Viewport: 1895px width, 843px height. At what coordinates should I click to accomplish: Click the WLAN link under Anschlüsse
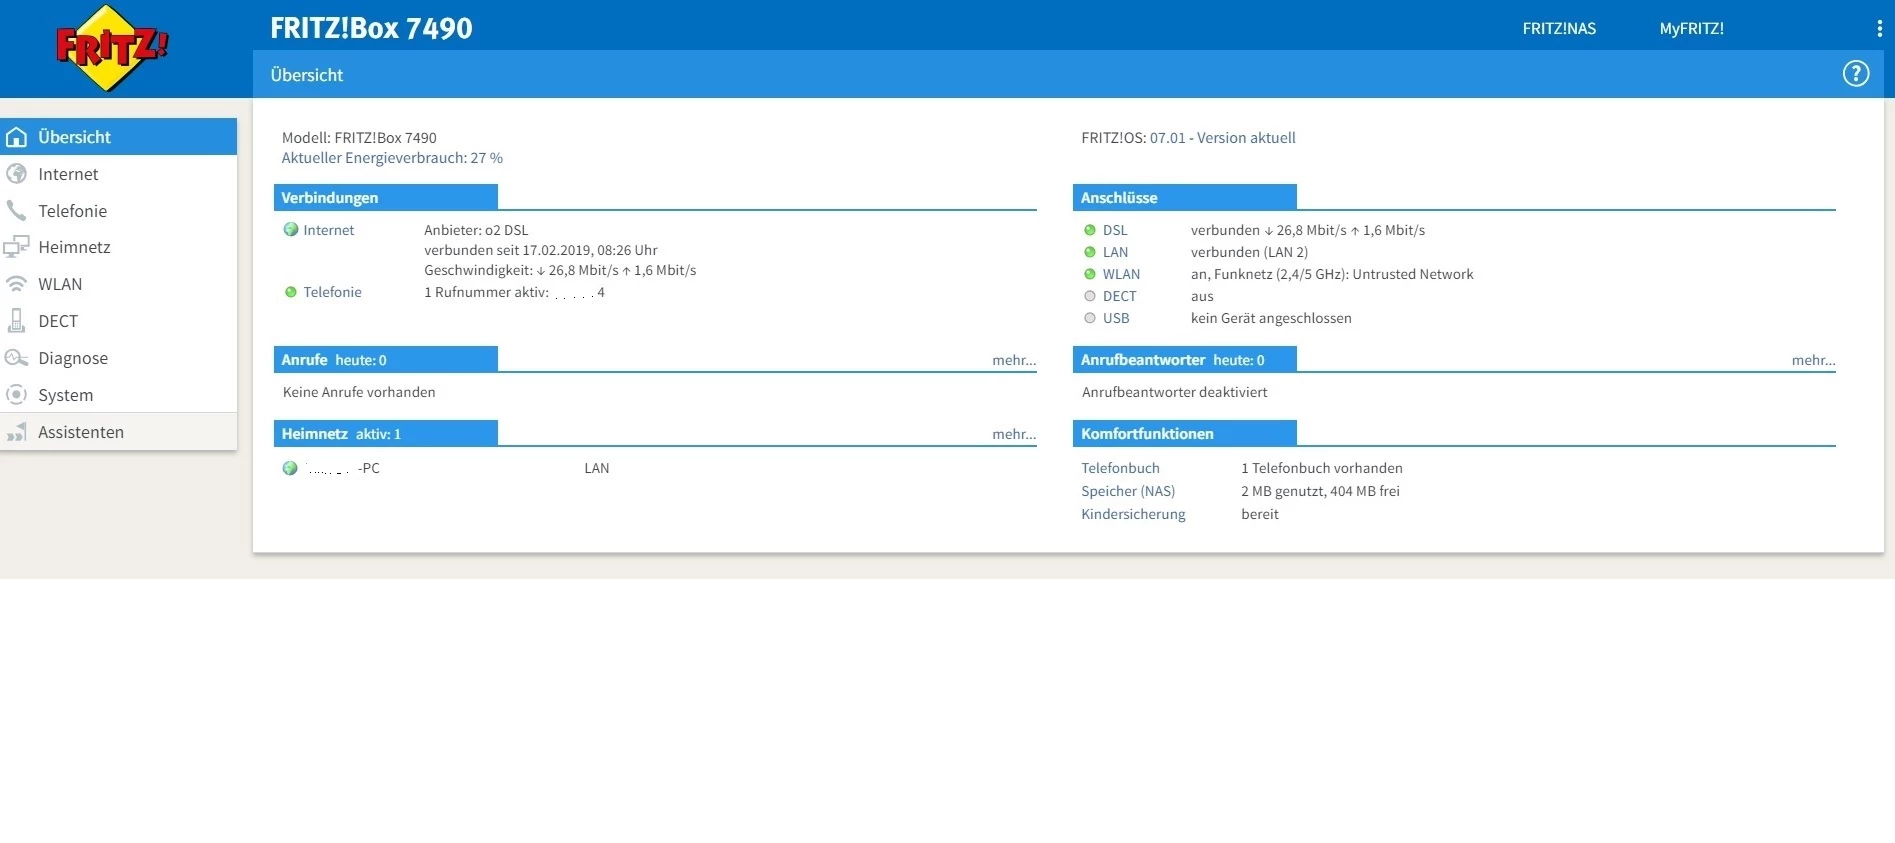[1121, 274]
